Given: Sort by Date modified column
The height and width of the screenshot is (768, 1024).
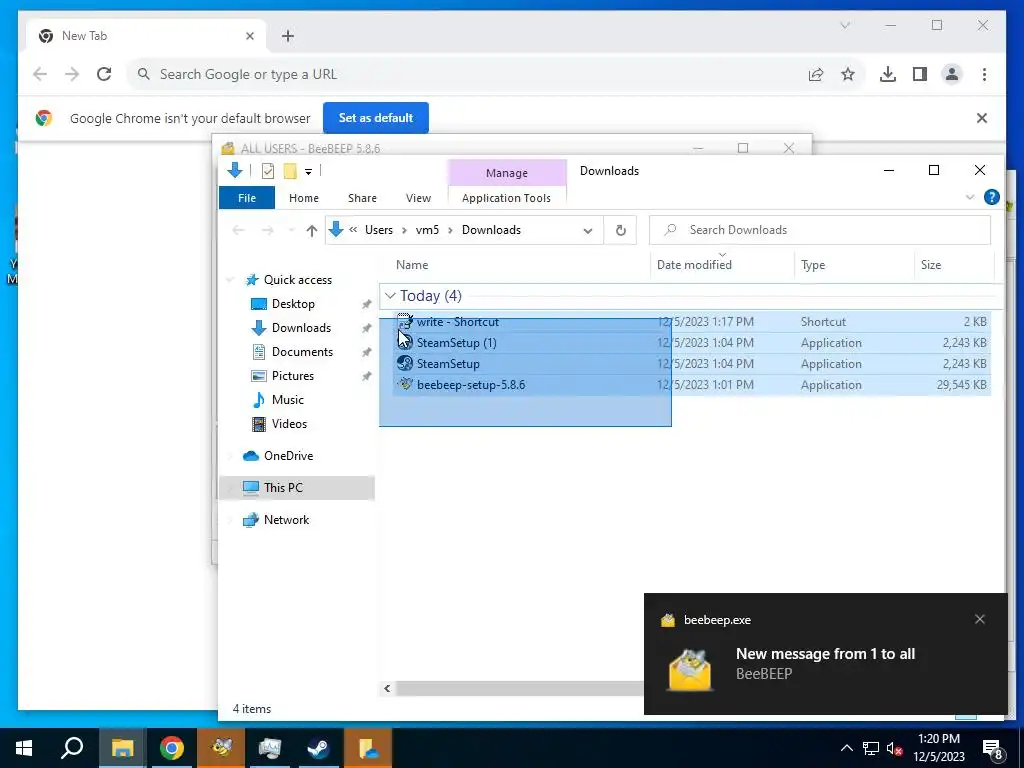Looking at the screenshot, I should click(x=694, y=264).
